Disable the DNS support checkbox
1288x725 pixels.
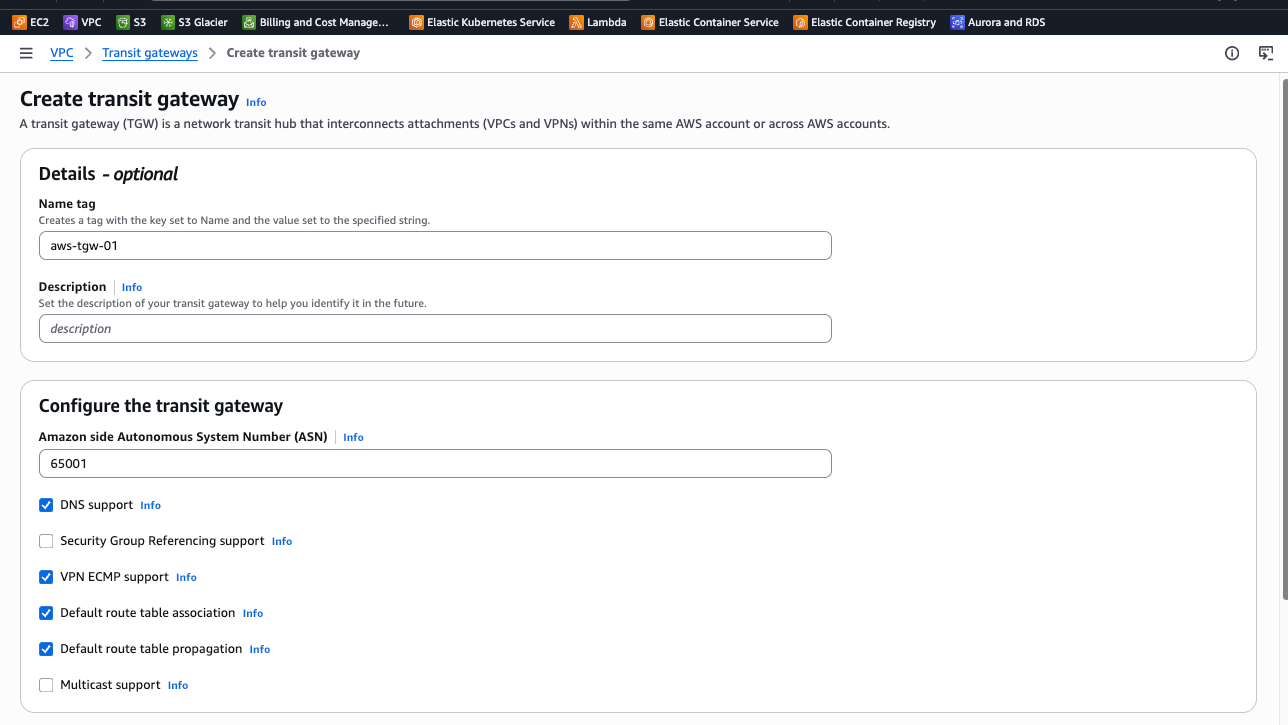pyautogui.click(x=46, y=505)
